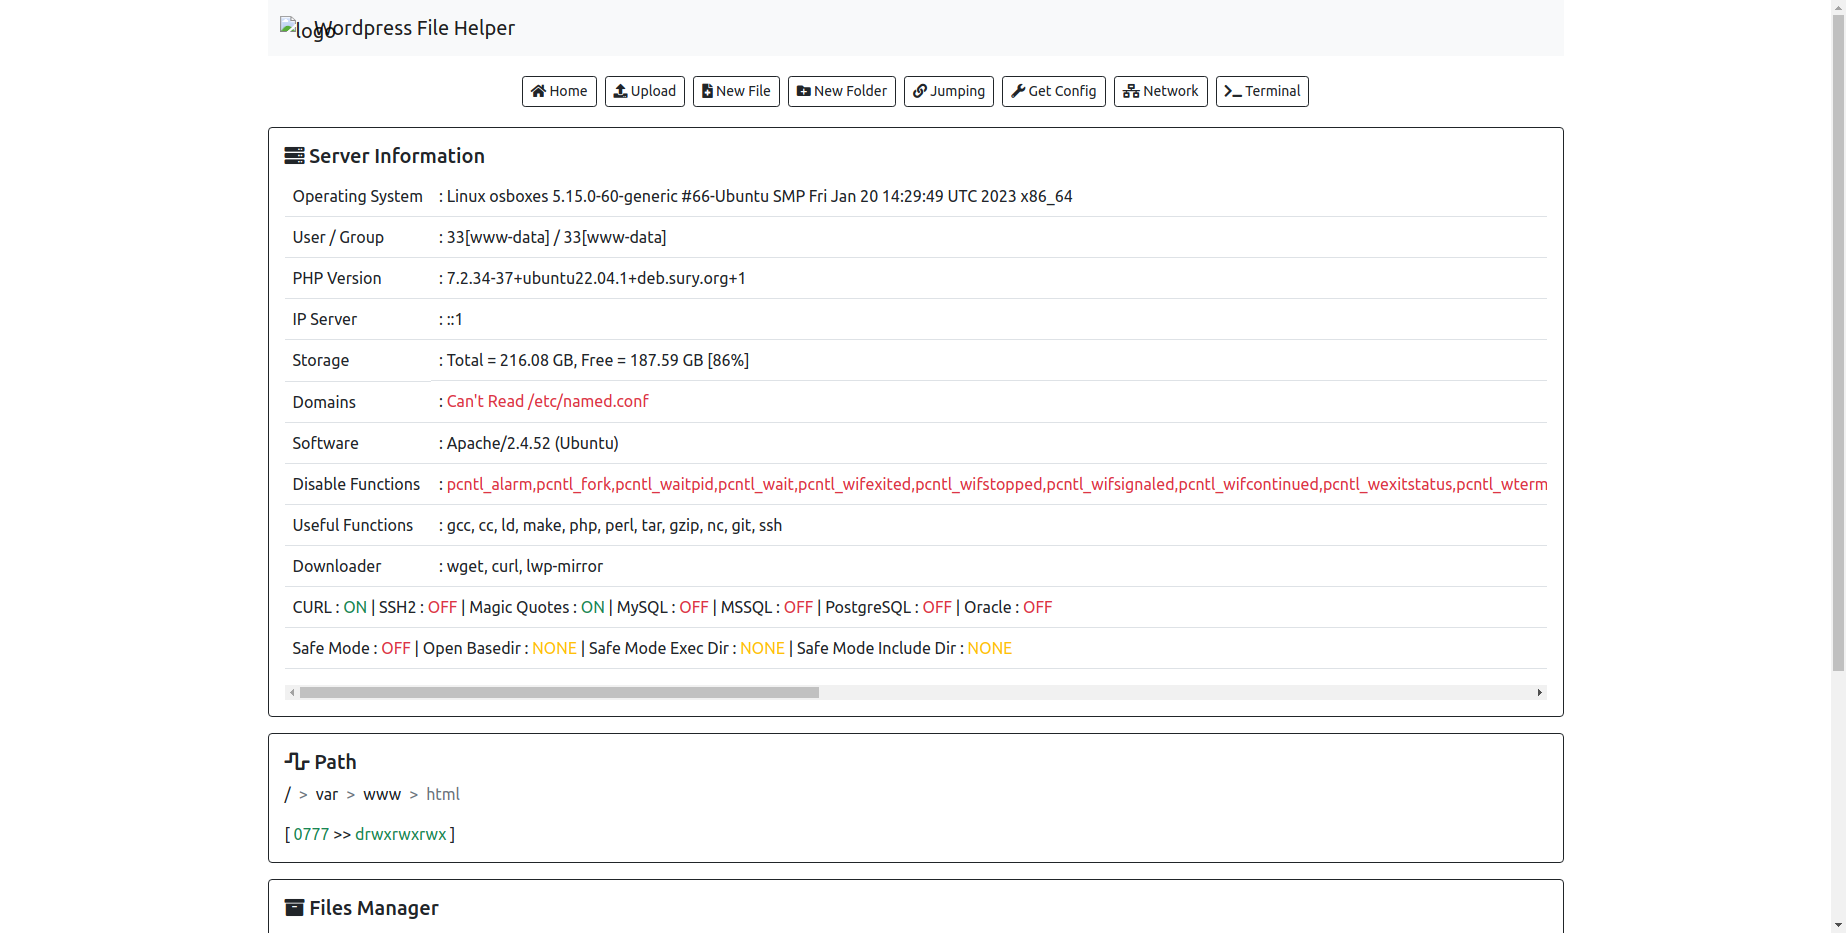Click the CURL ON status
The height and width of the screenshot is (933, 1846).
pyautogui.click(x=355, y=607)
